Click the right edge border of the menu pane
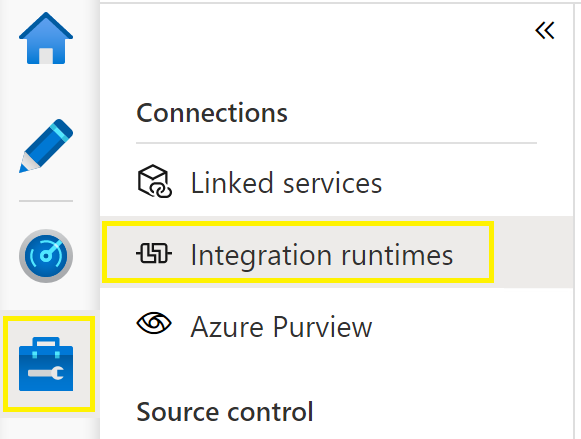The image size is (581, 439). pyautogui.click(x=574, y=222)
